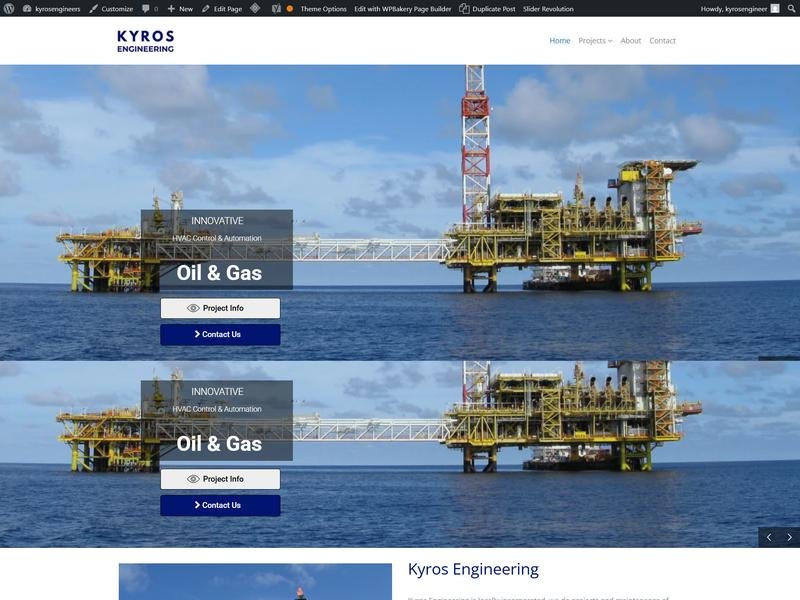Click the Duplicate Post admin link

(487, 9)
